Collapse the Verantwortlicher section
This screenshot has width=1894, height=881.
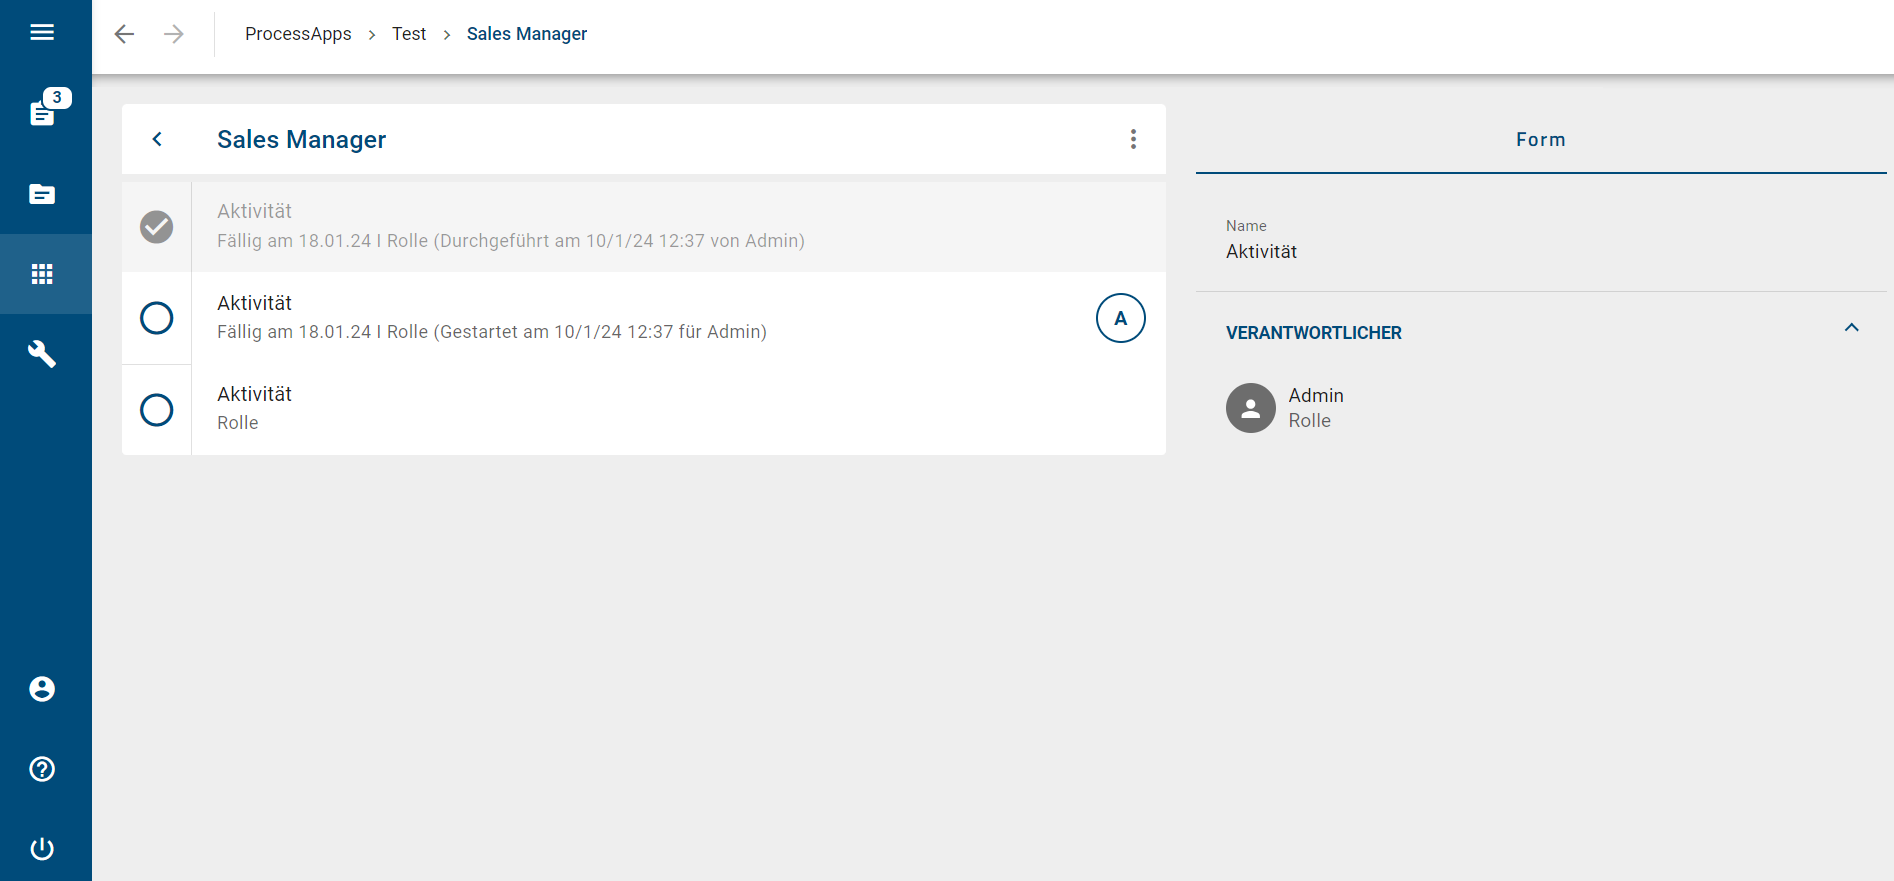[1851, 328]
